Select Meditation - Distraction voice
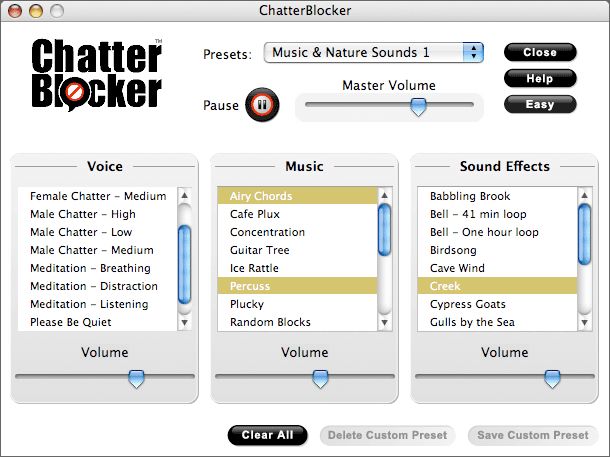This screenshot has height=457, width=610. point(98,286)
